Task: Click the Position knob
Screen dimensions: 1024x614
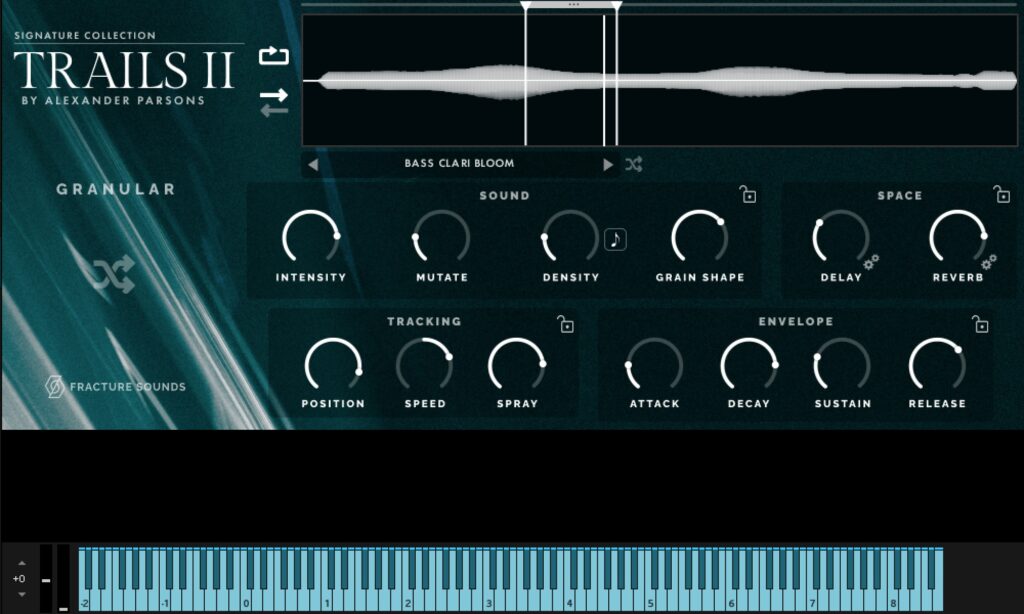Action: 333,366
